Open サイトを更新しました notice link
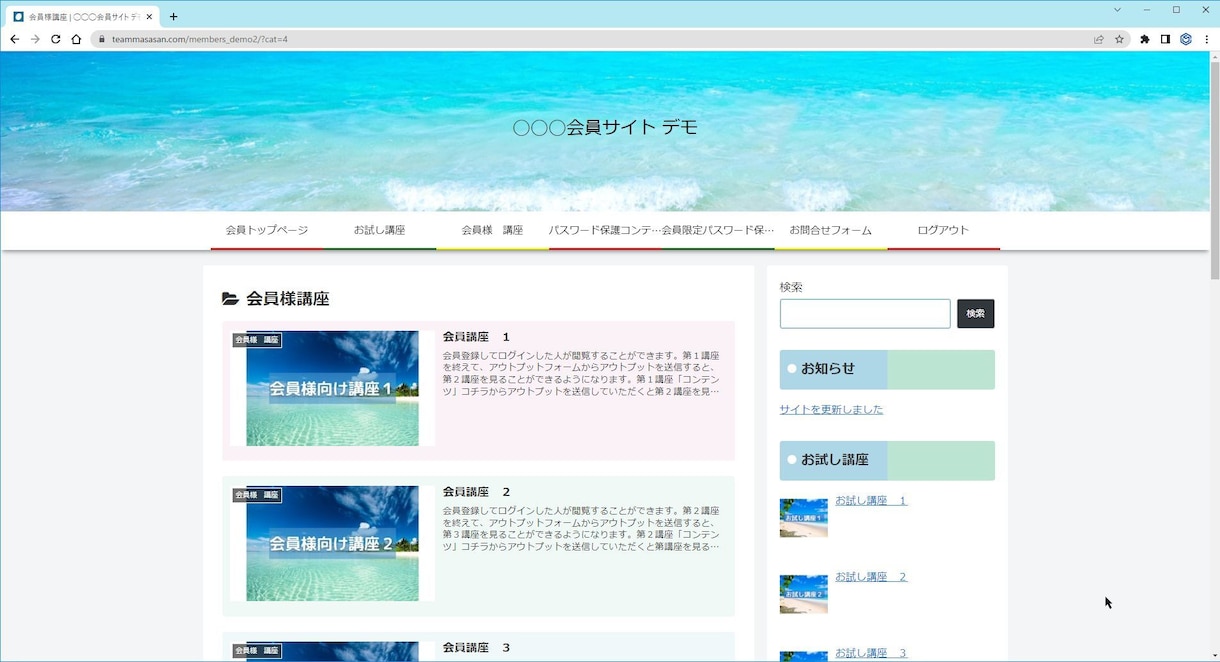The width and height of the screenshot is (1220, 662). (x=831, y=409)
